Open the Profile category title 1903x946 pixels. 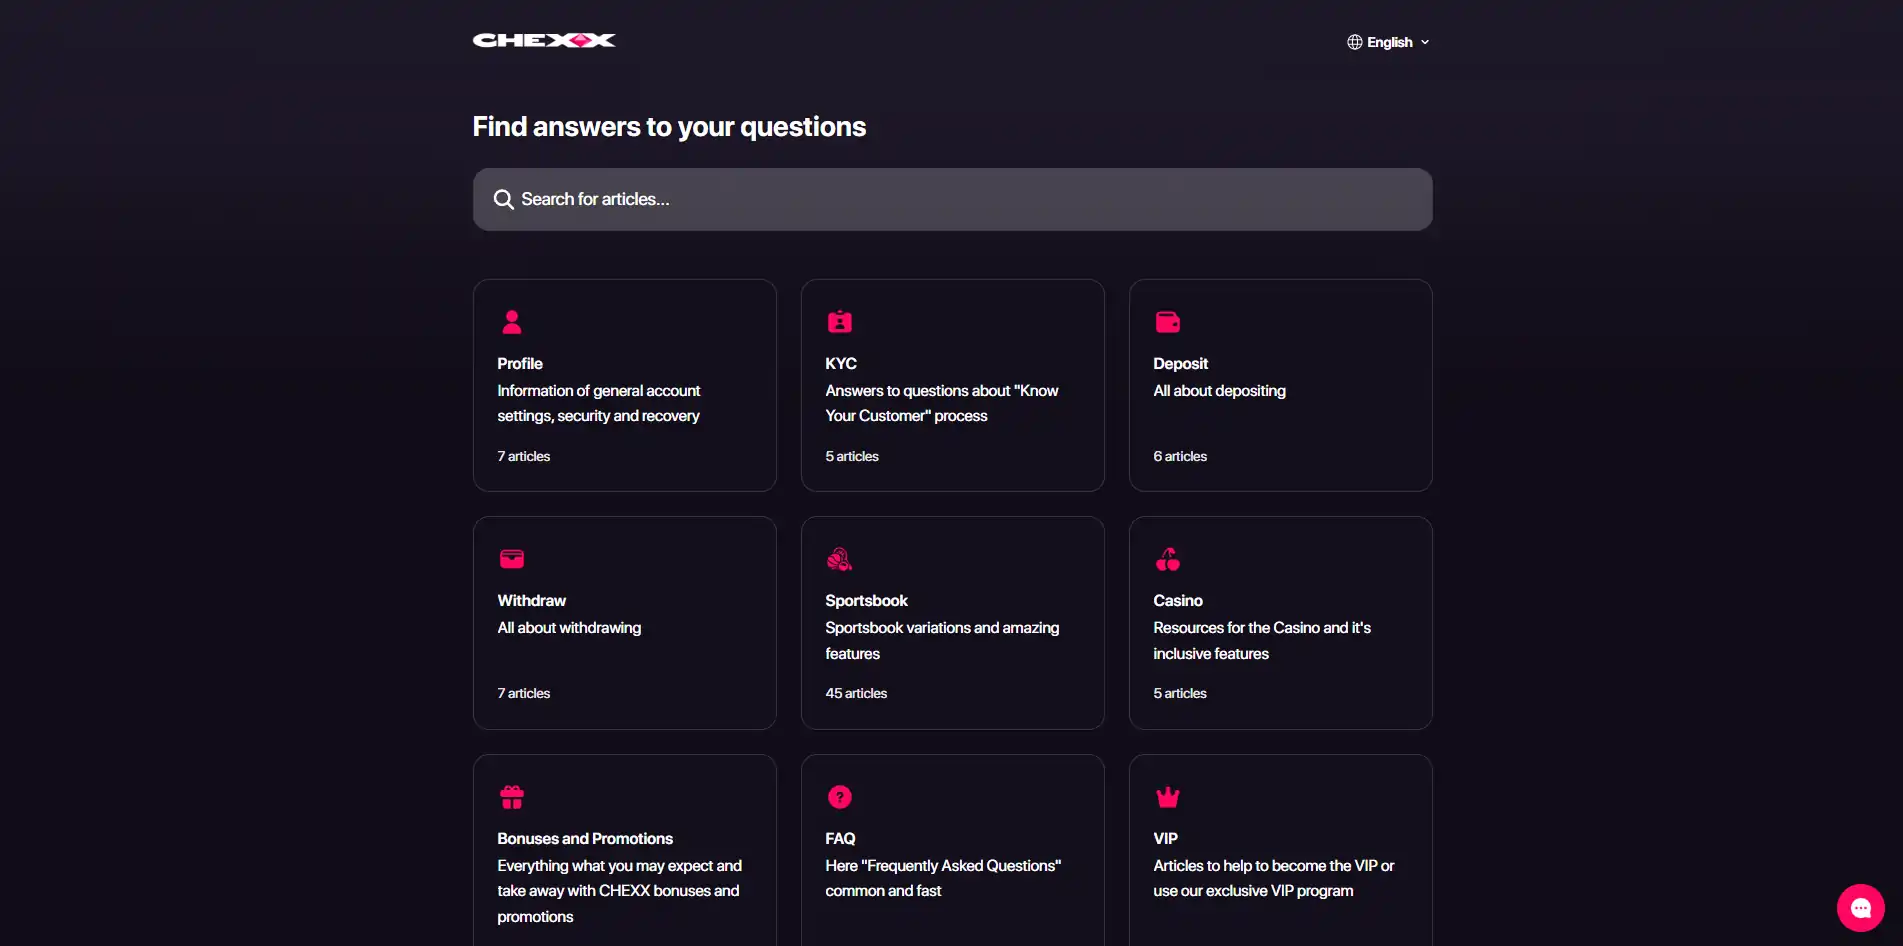(x=520, y=364)
